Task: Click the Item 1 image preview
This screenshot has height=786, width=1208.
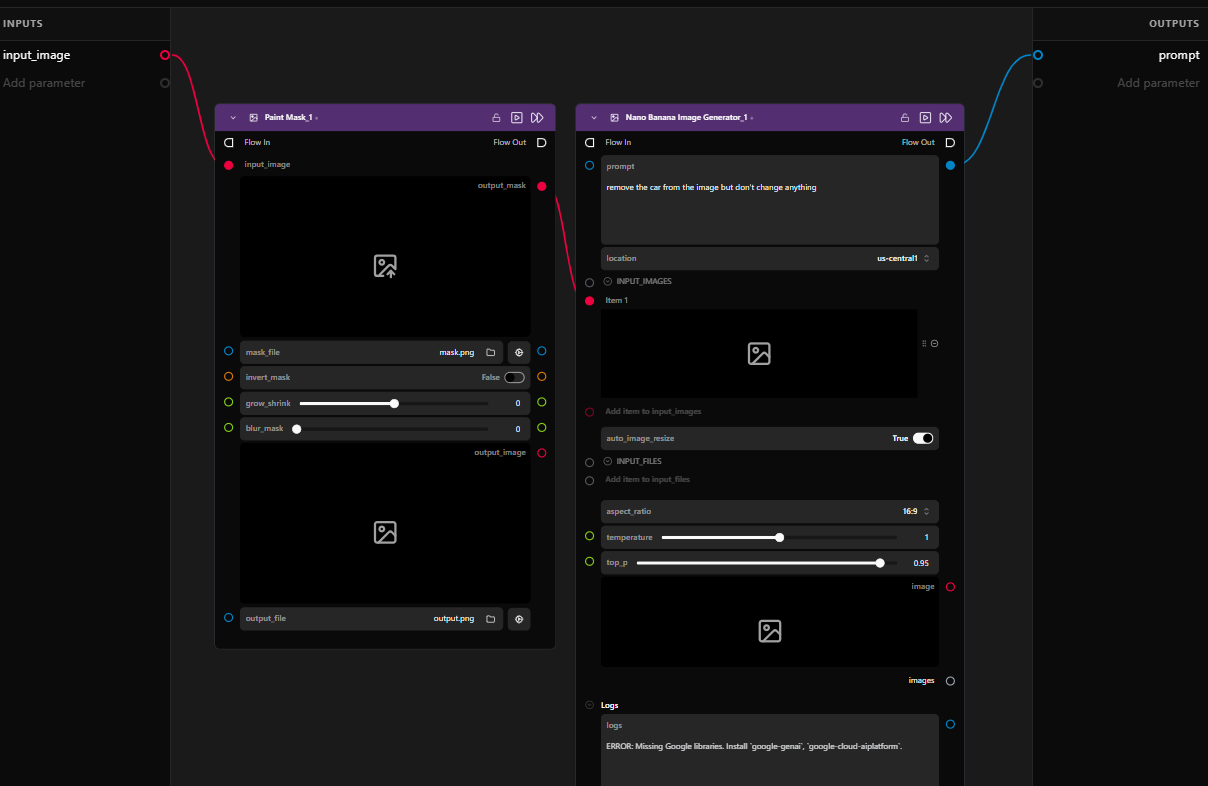Action: (x=759, y=353)
